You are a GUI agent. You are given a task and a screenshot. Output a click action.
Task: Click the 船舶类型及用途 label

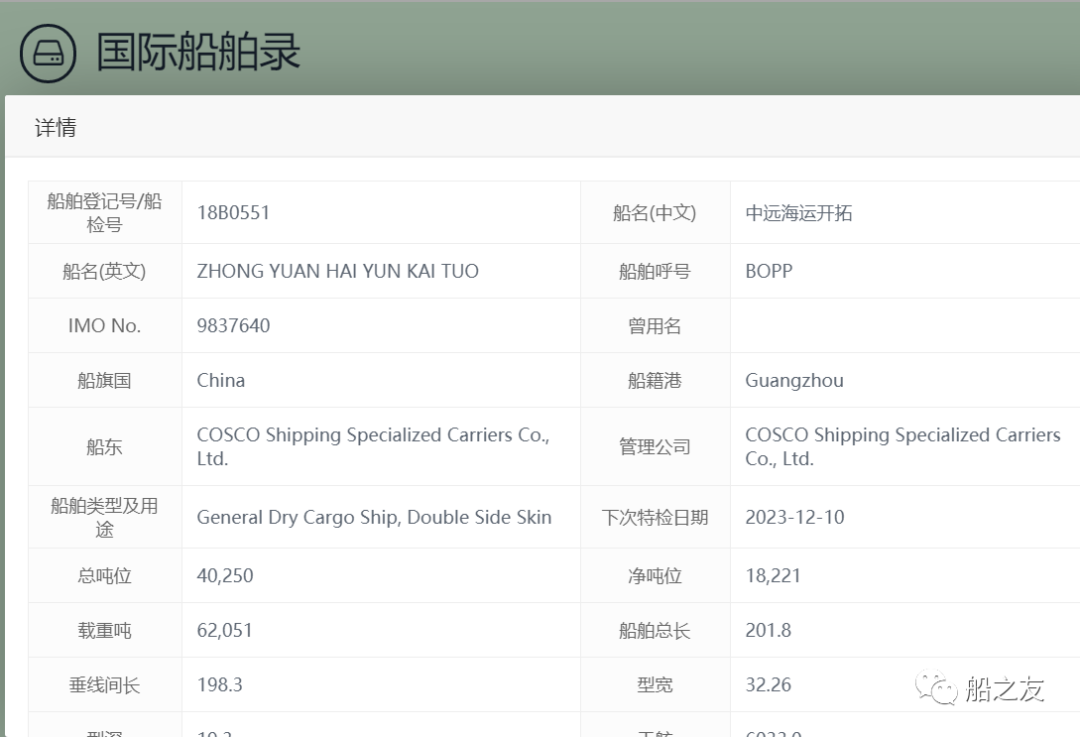coord(105,517)
